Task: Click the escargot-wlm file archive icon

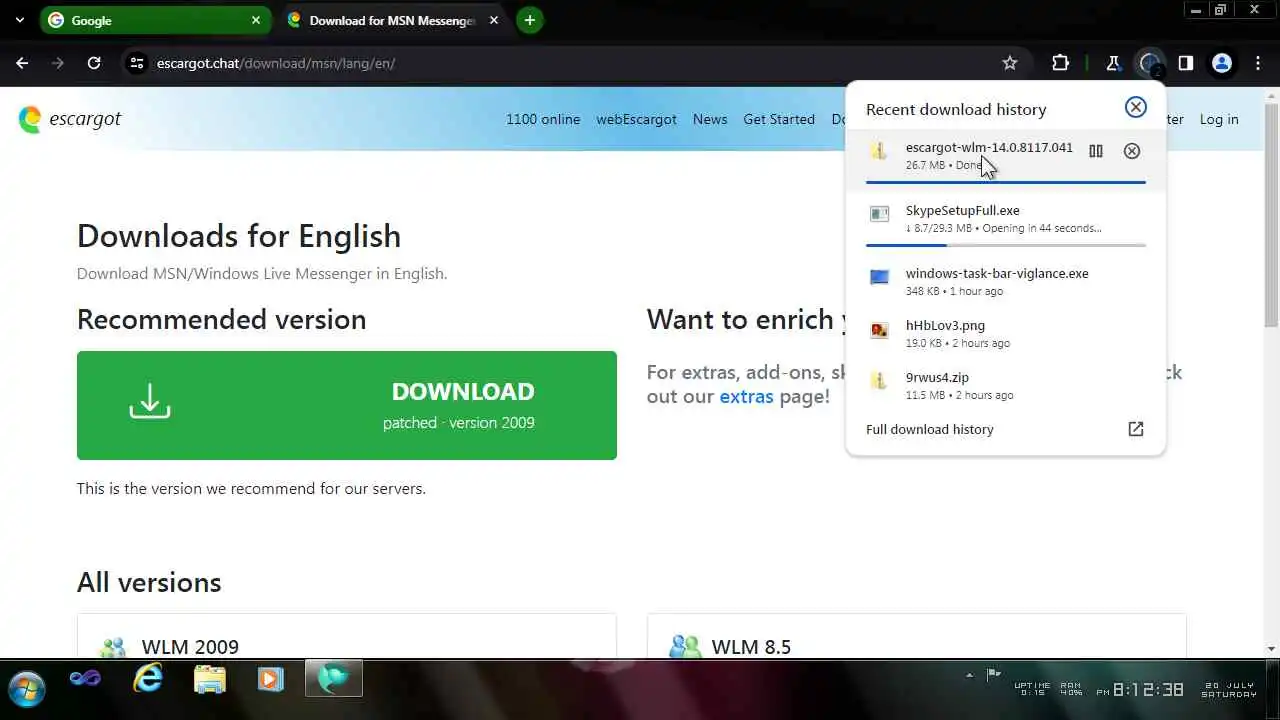Action: [x=879, y=151]
